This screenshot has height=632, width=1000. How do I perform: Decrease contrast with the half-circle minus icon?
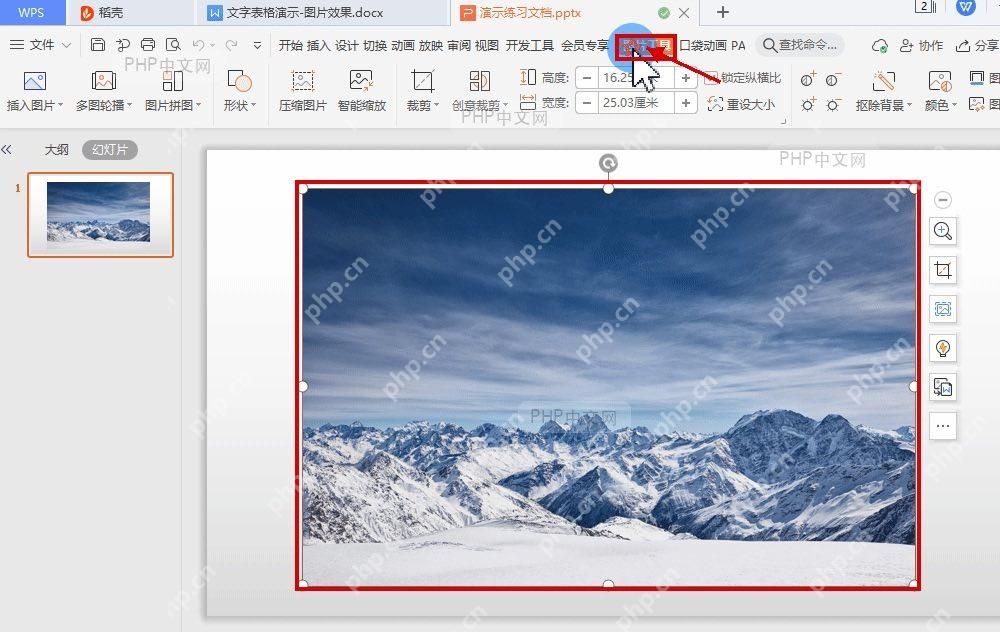click(833, 80)
